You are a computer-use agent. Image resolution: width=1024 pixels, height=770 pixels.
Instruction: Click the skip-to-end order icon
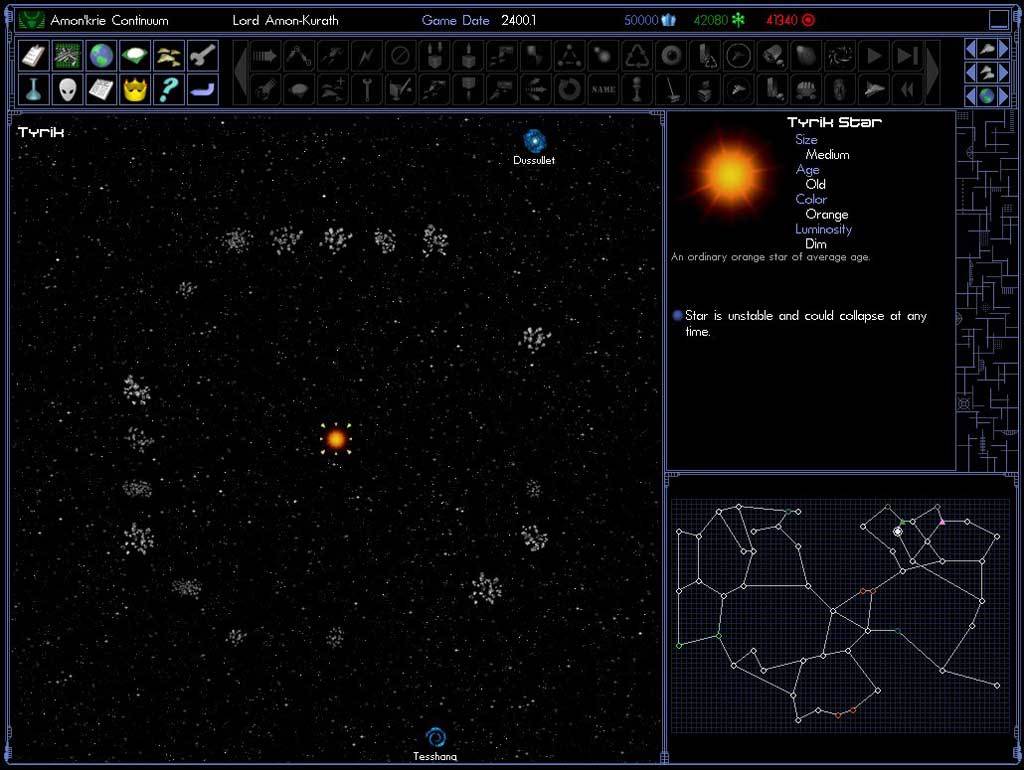tap(908, 56)
